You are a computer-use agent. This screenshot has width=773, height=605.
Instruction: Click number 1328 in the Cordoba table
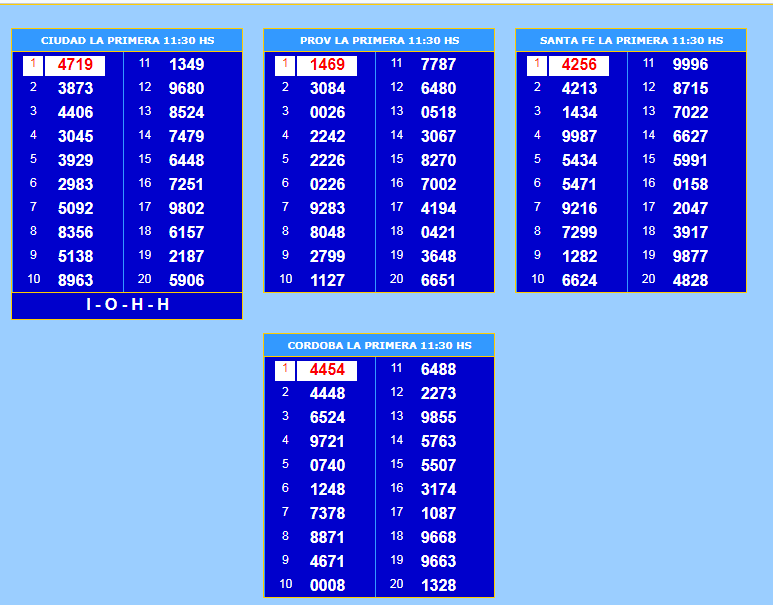pyautogui.click(x=438, y=586)
